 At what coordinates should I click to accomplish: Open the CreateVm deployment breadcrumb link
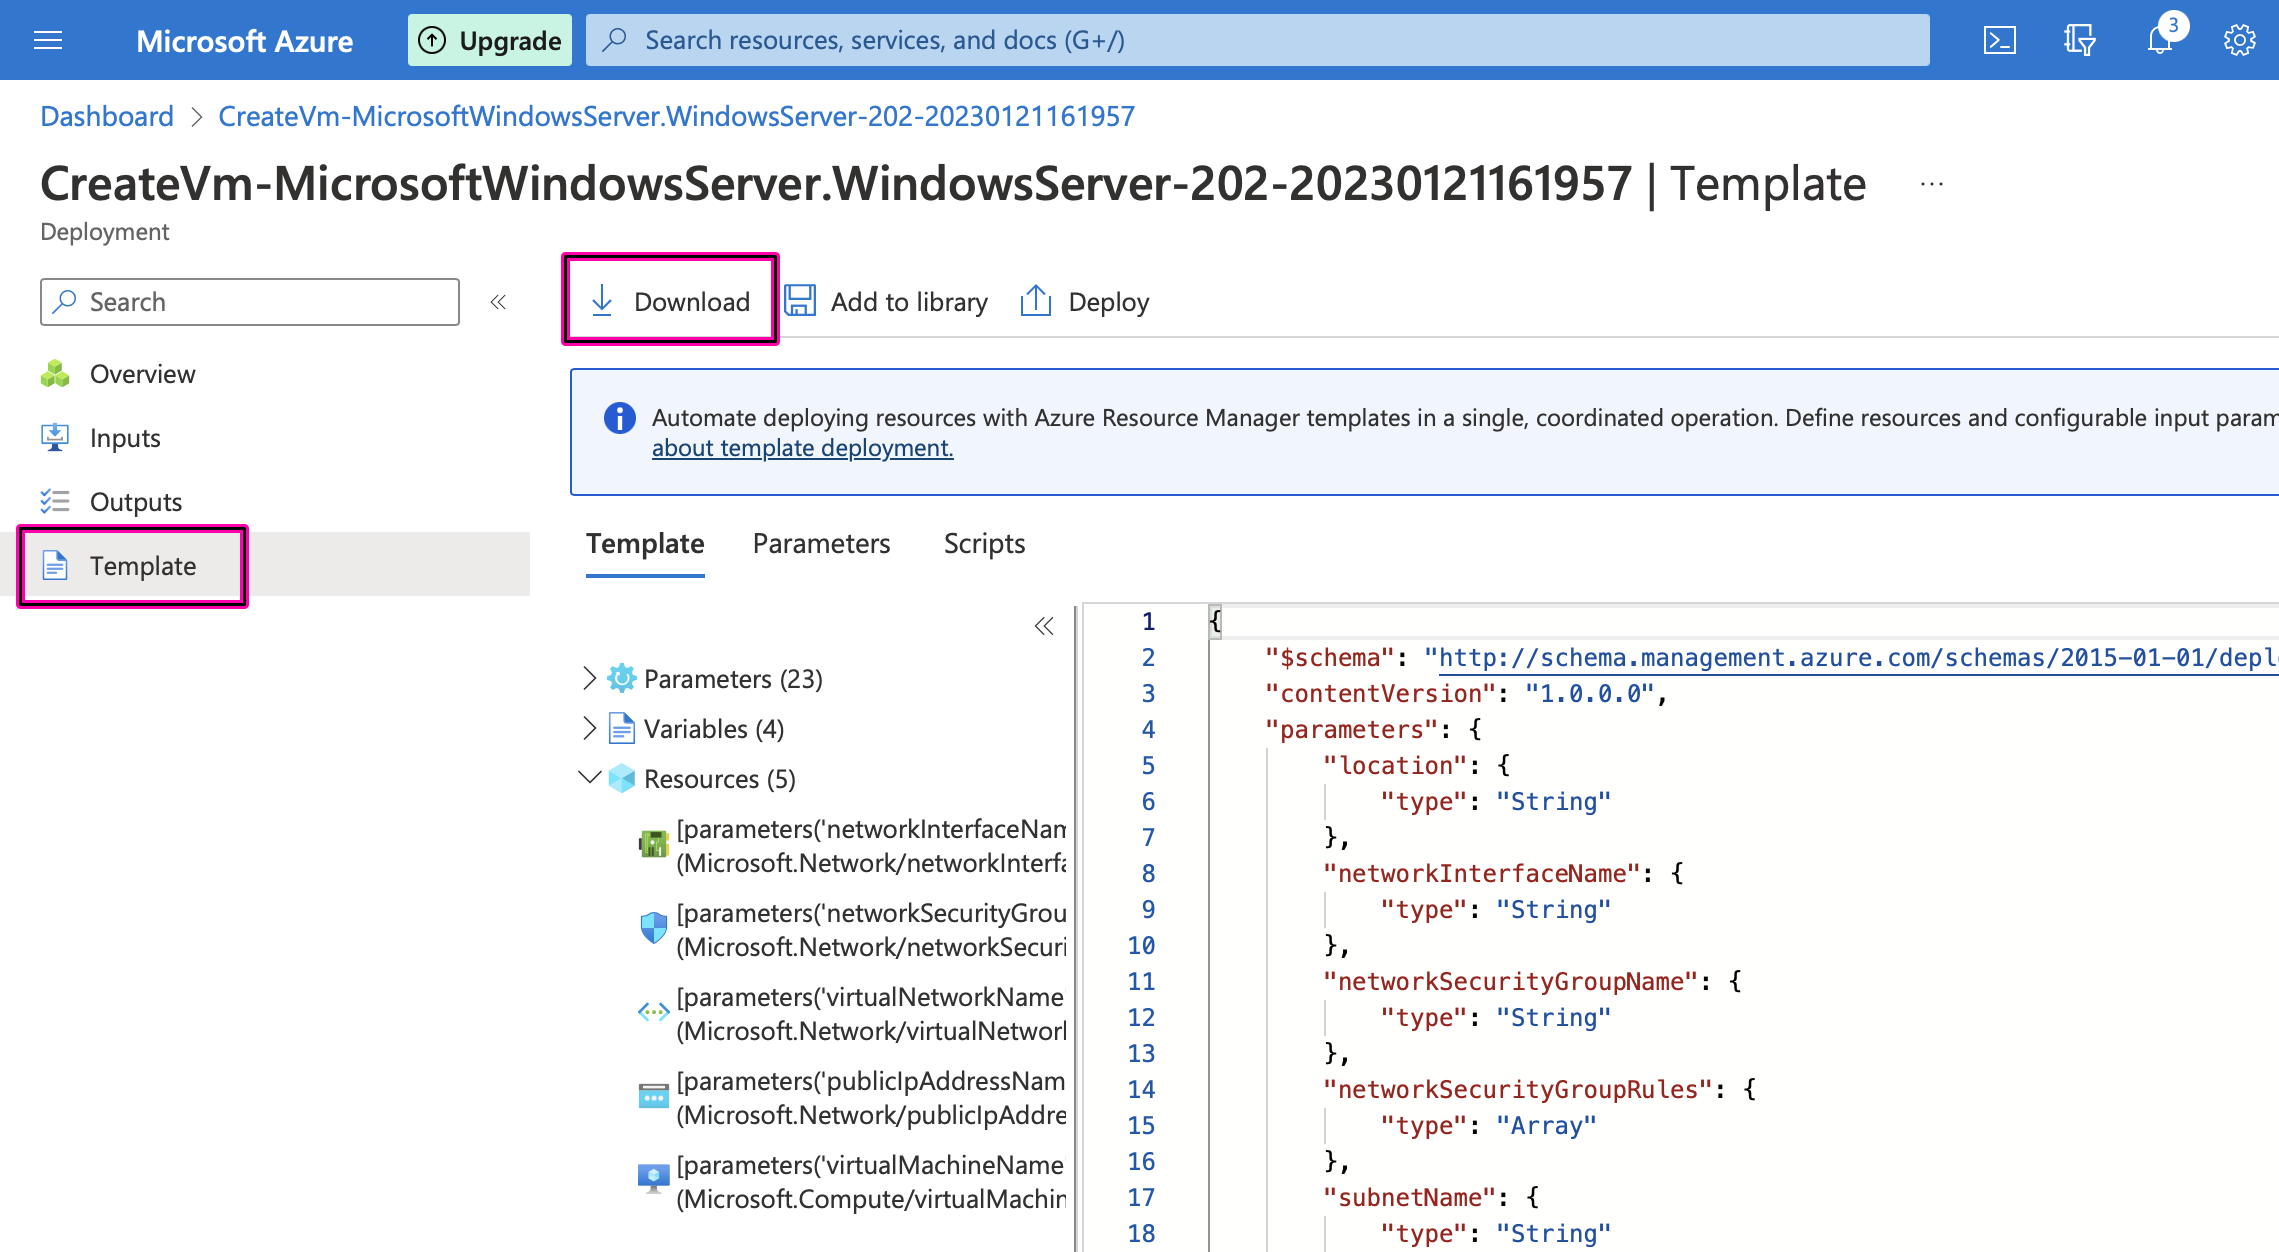pyautogui.click(x=676, y=116)
